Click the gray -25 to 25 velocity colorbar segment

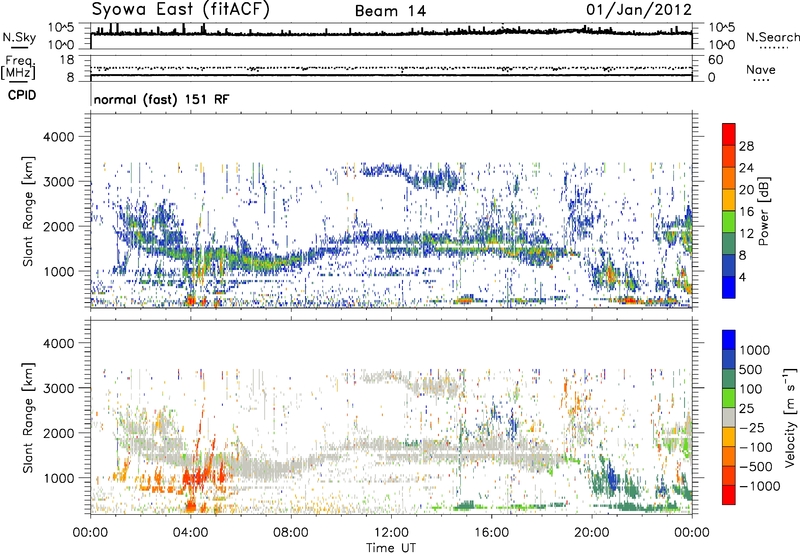729,417
